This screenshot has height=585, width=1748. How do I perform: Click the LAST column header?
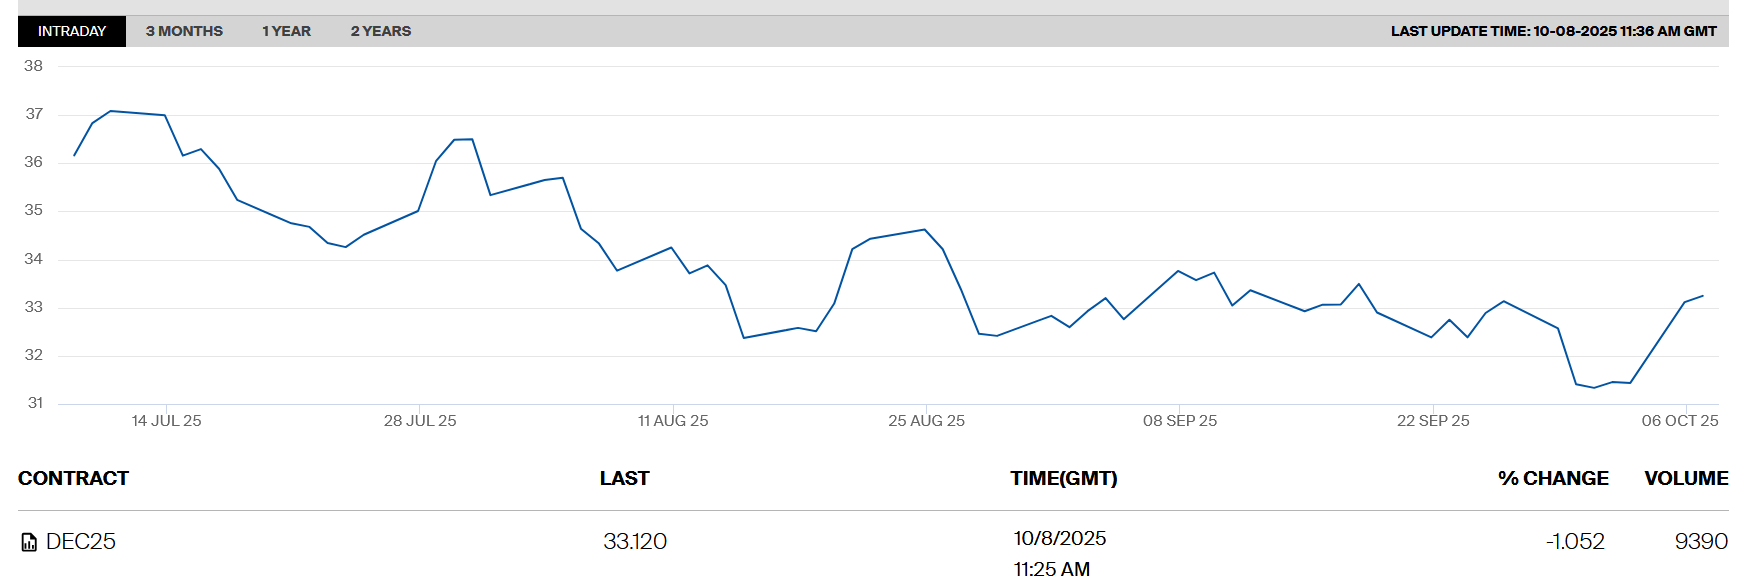coord(624,478)
